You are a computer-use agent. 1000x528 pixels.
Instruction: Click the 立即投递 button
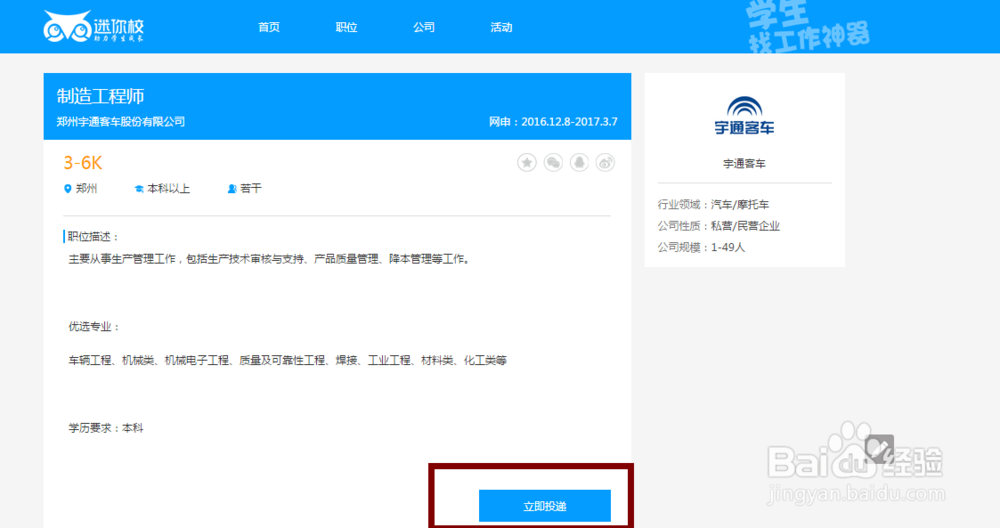coord(545,506)
